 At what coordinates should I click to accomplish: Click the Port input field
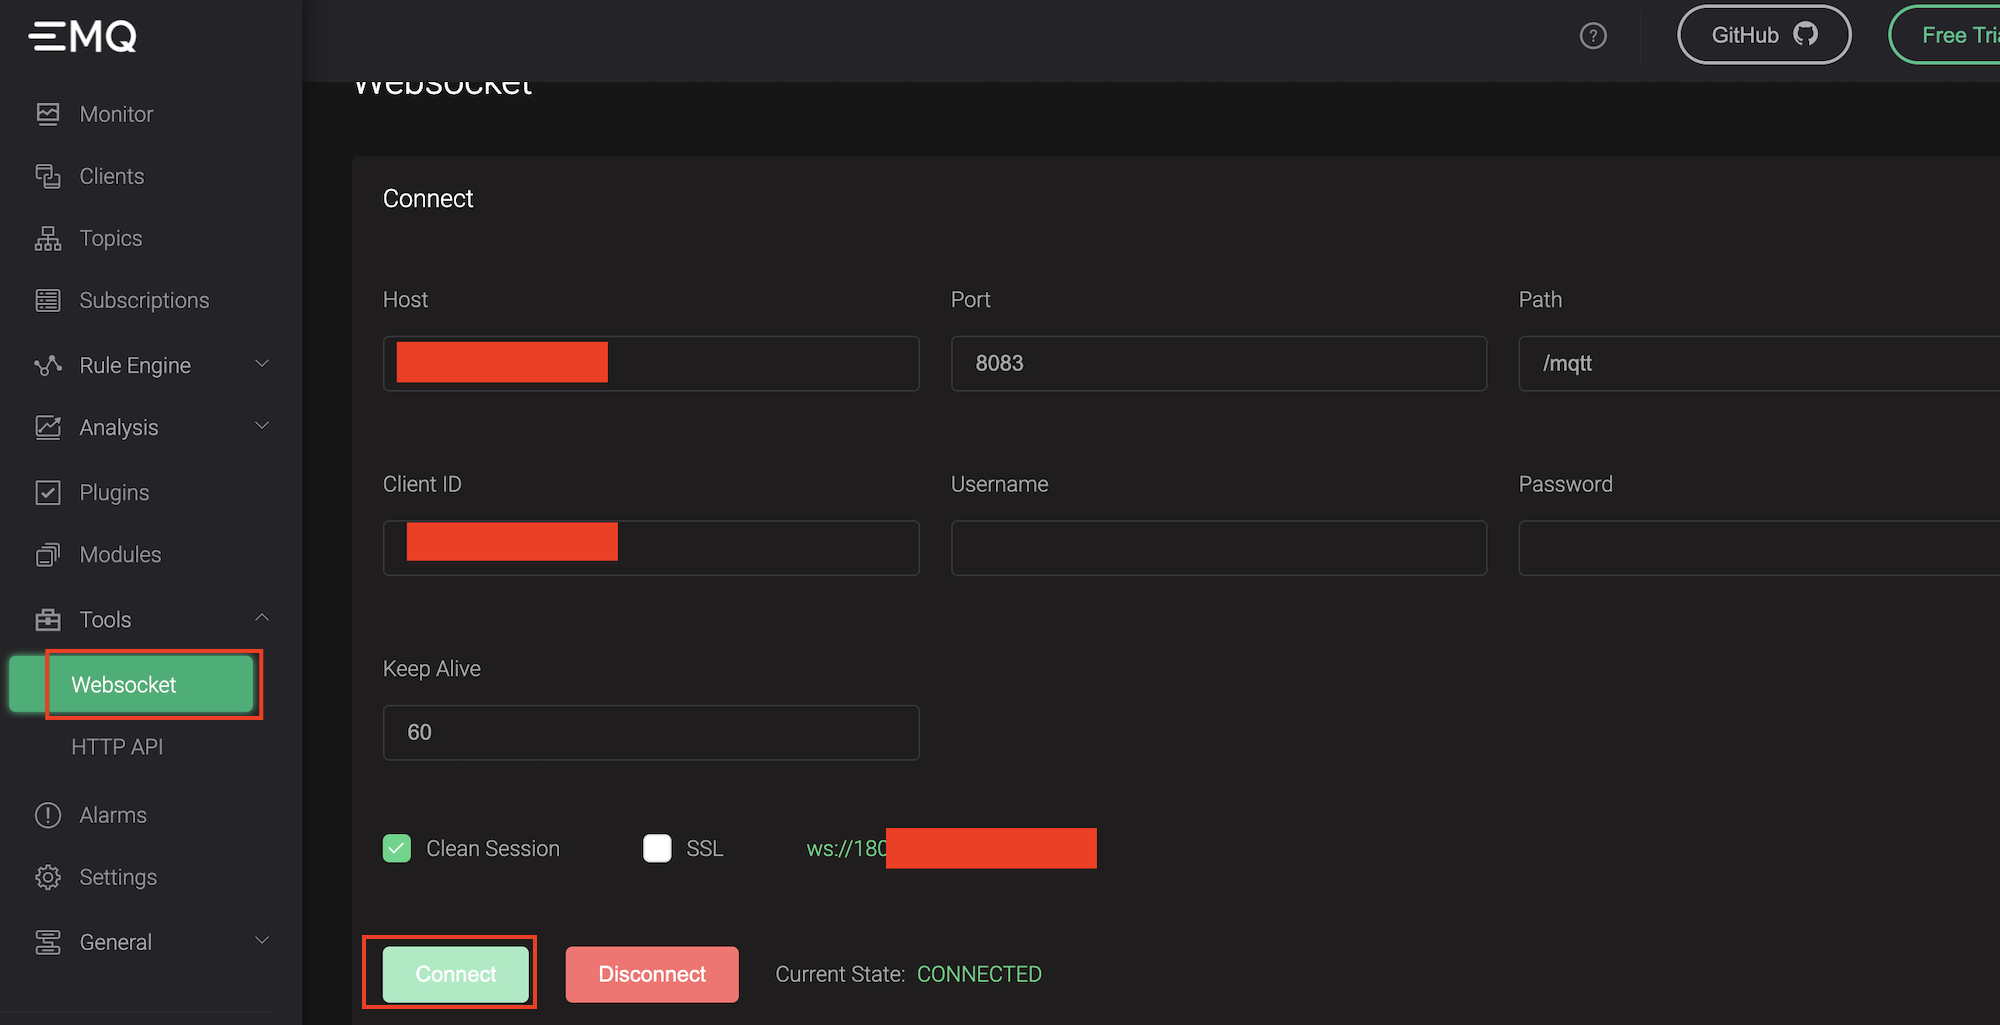pos(1218,363)
